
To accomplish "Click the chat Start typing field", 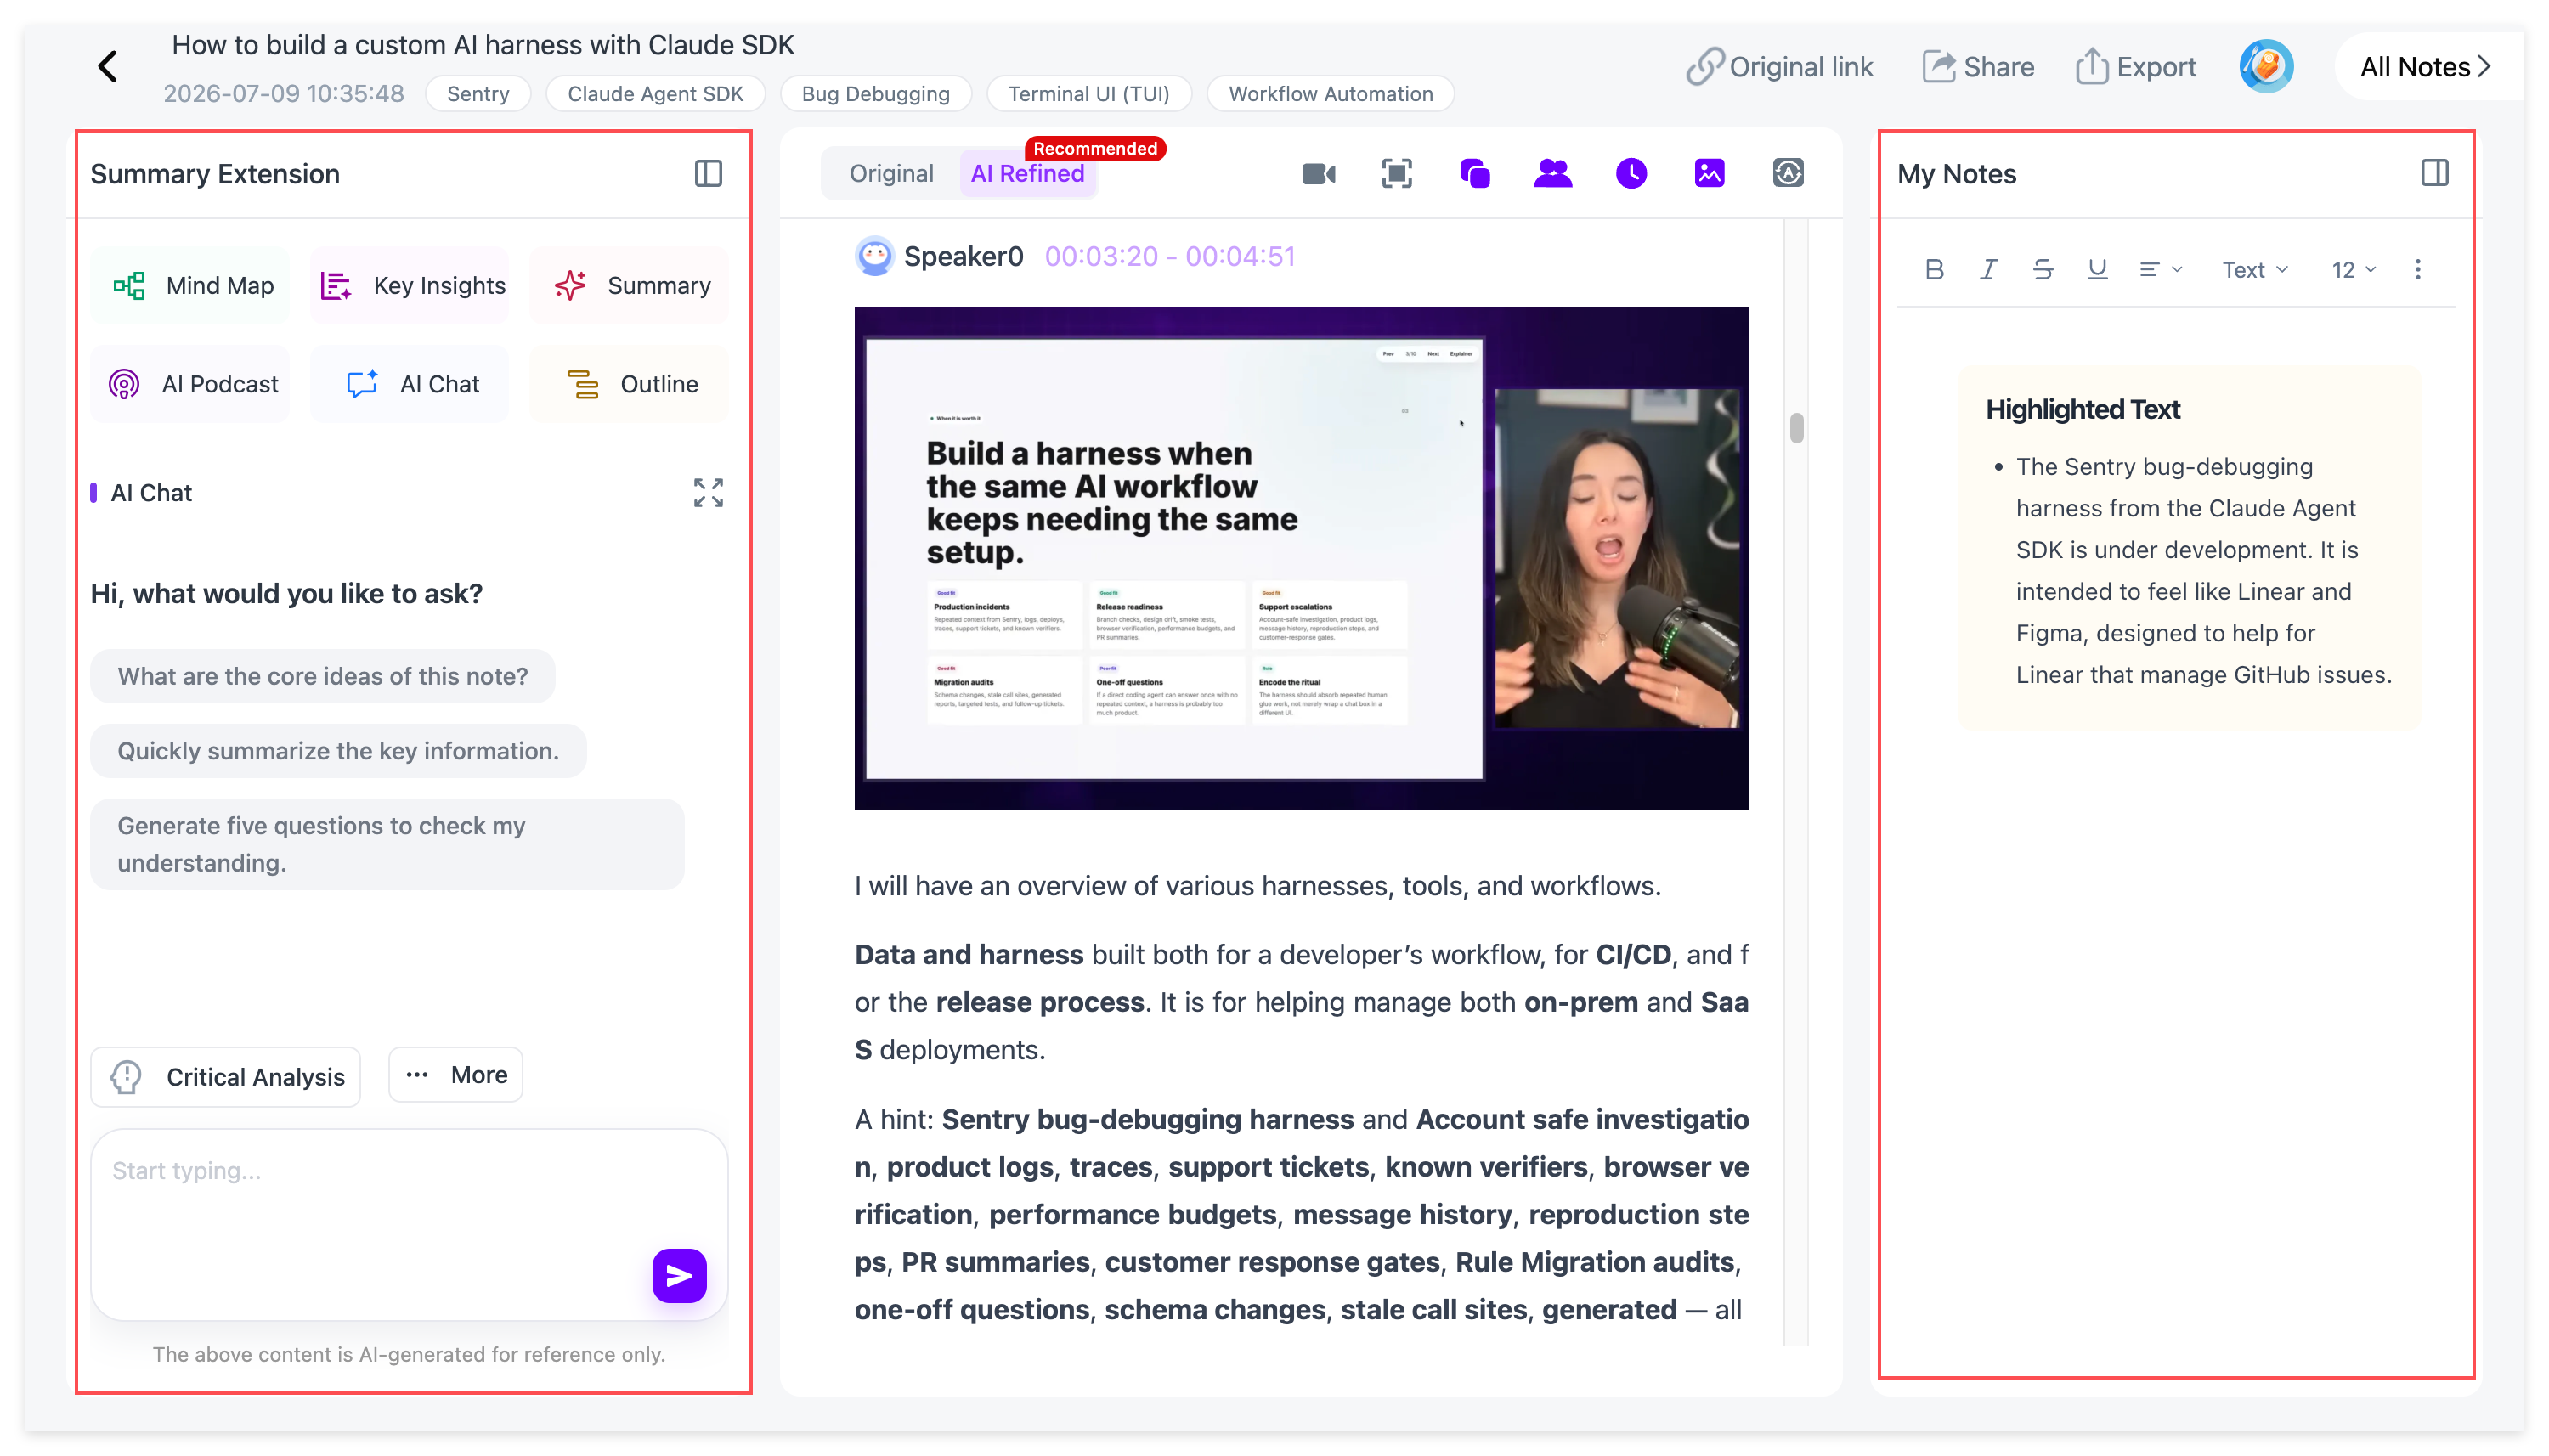I will click(x=409, y=1224).
